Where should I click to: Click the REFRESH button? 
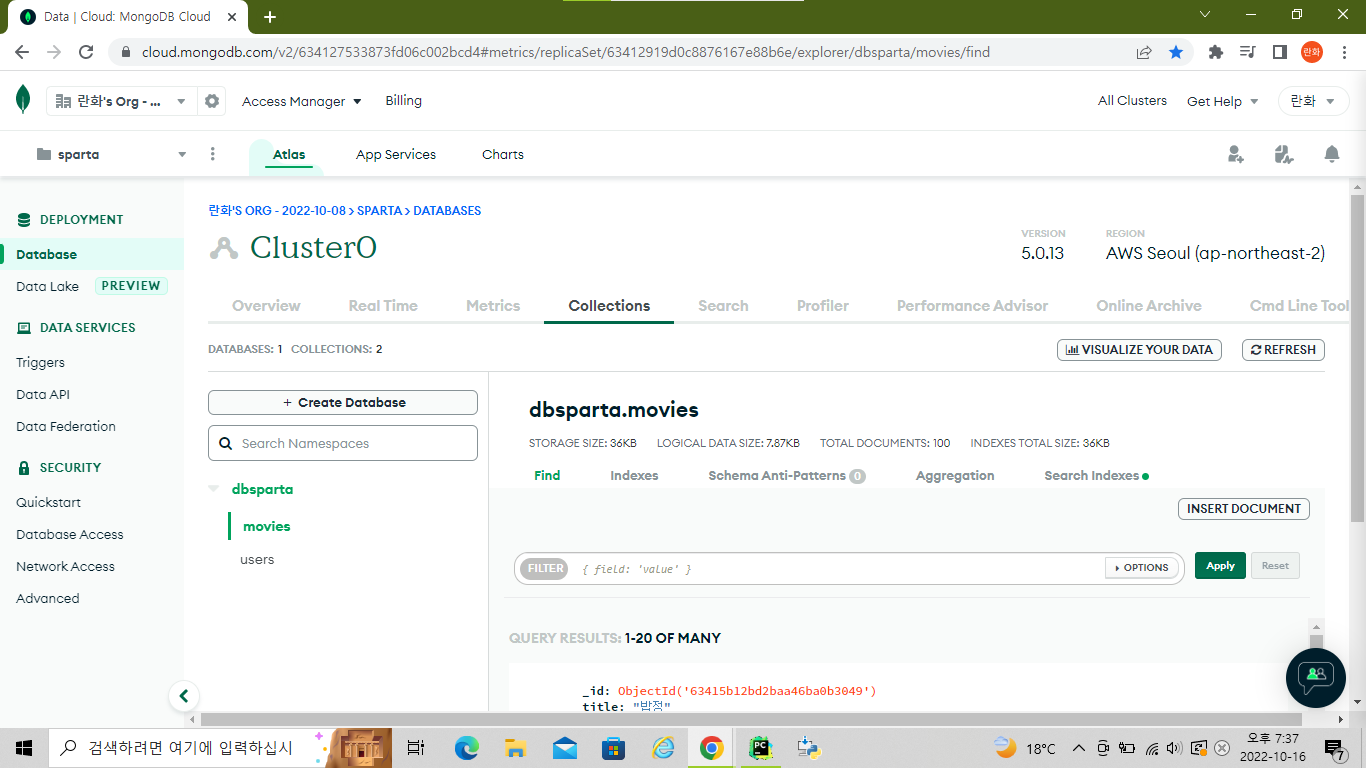[1283, 350]
